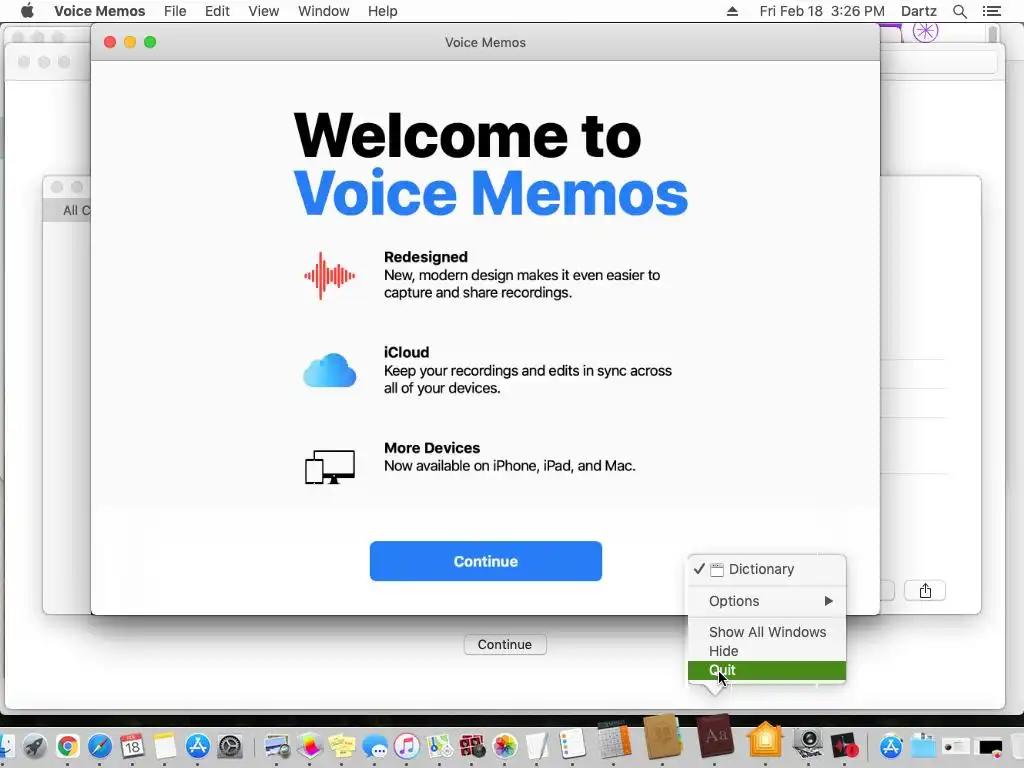Screen dimensions: 1024x768
Task: Open the Photos app in the dock
Action: tap(505, 746)
